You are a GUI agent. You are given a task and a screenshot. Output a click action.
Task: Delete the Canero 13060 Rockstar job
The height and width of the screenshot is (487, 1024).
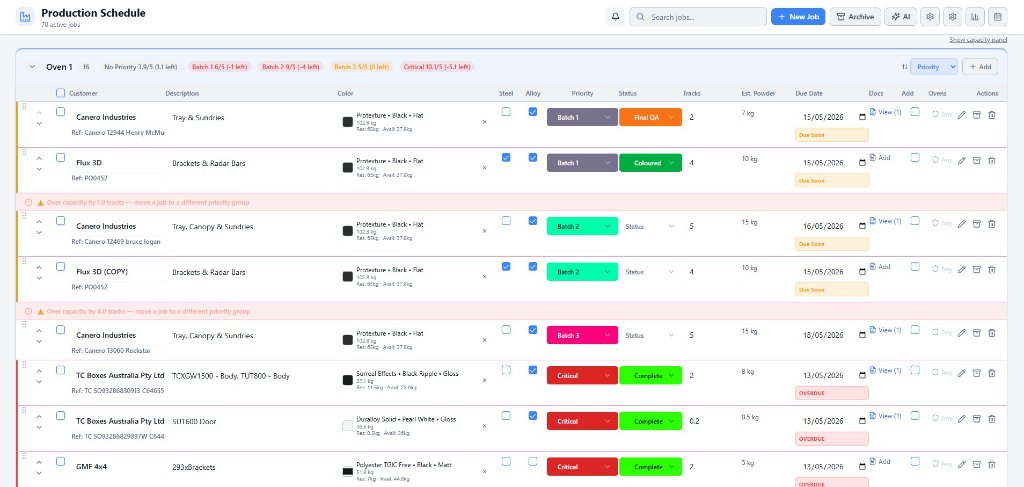(992, 333)
